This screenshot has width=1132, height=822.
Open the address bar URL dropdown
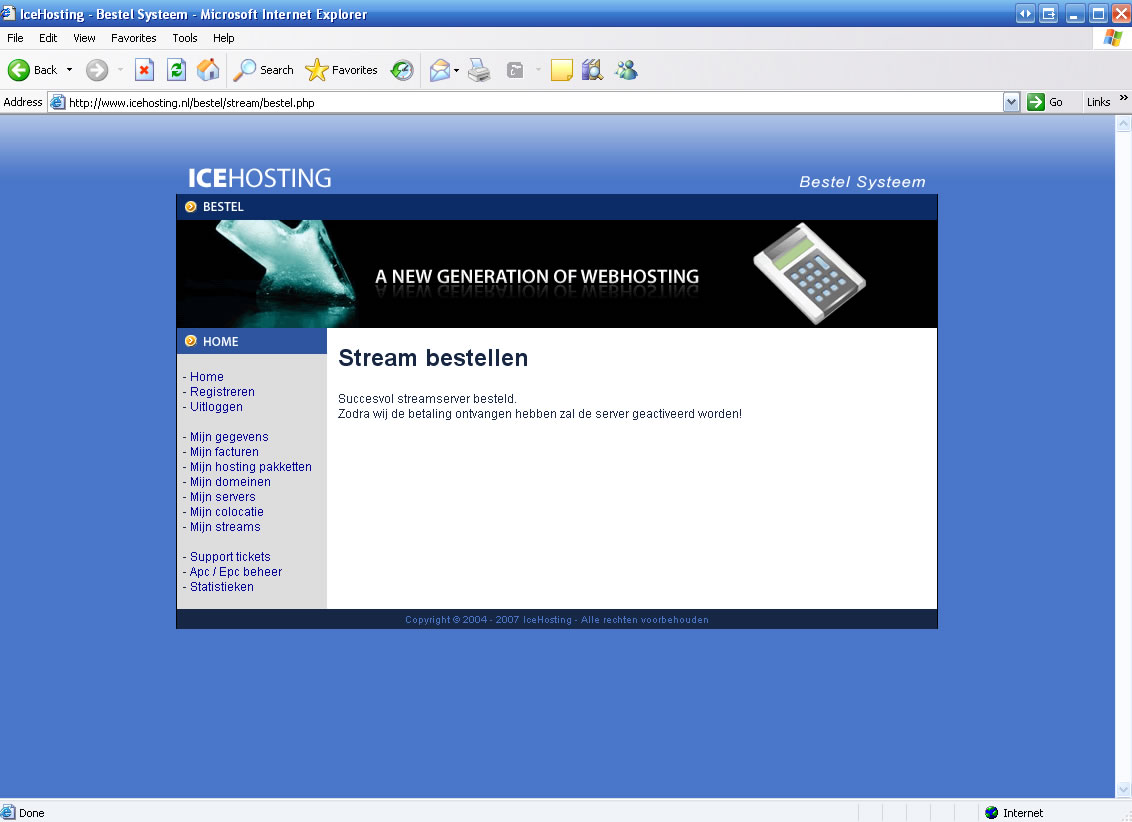click(x=1011, y=102)
